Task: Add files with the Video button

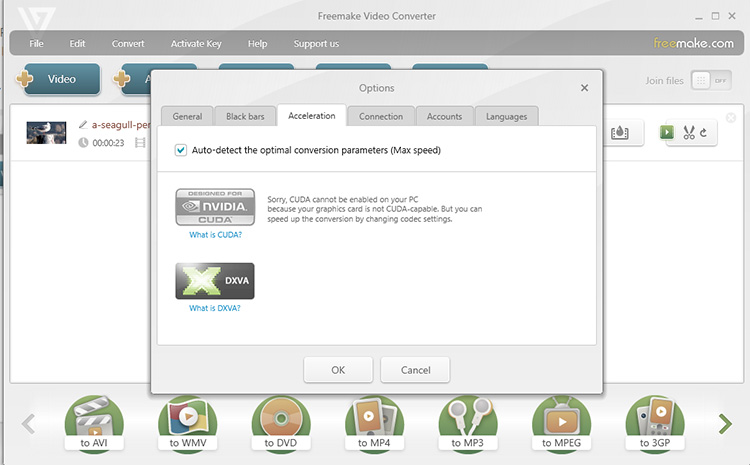Action: pyautogui.click(x=62, y=79)
